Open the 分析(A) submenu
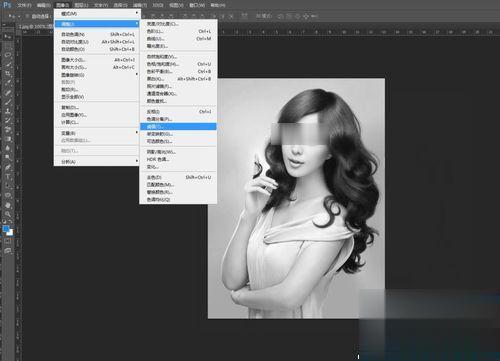Screen dimensions: 500x361 point(97,162)
